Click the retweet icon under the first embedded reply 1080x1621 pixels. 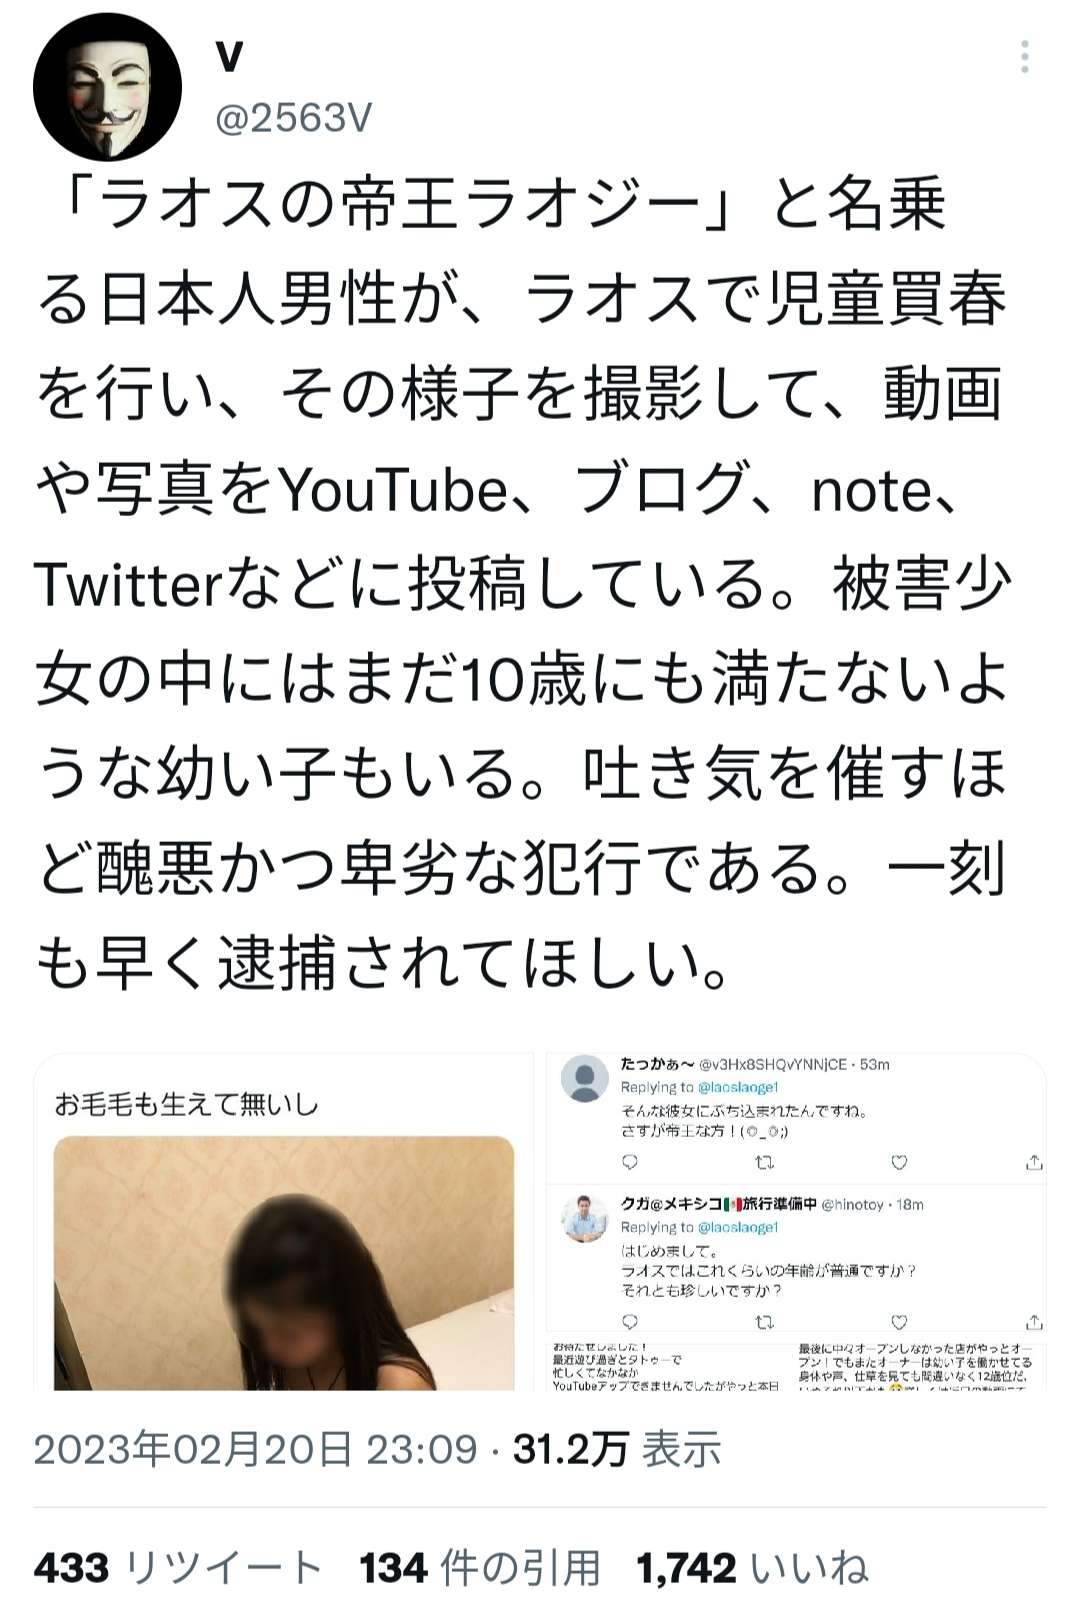[764, 1162]
